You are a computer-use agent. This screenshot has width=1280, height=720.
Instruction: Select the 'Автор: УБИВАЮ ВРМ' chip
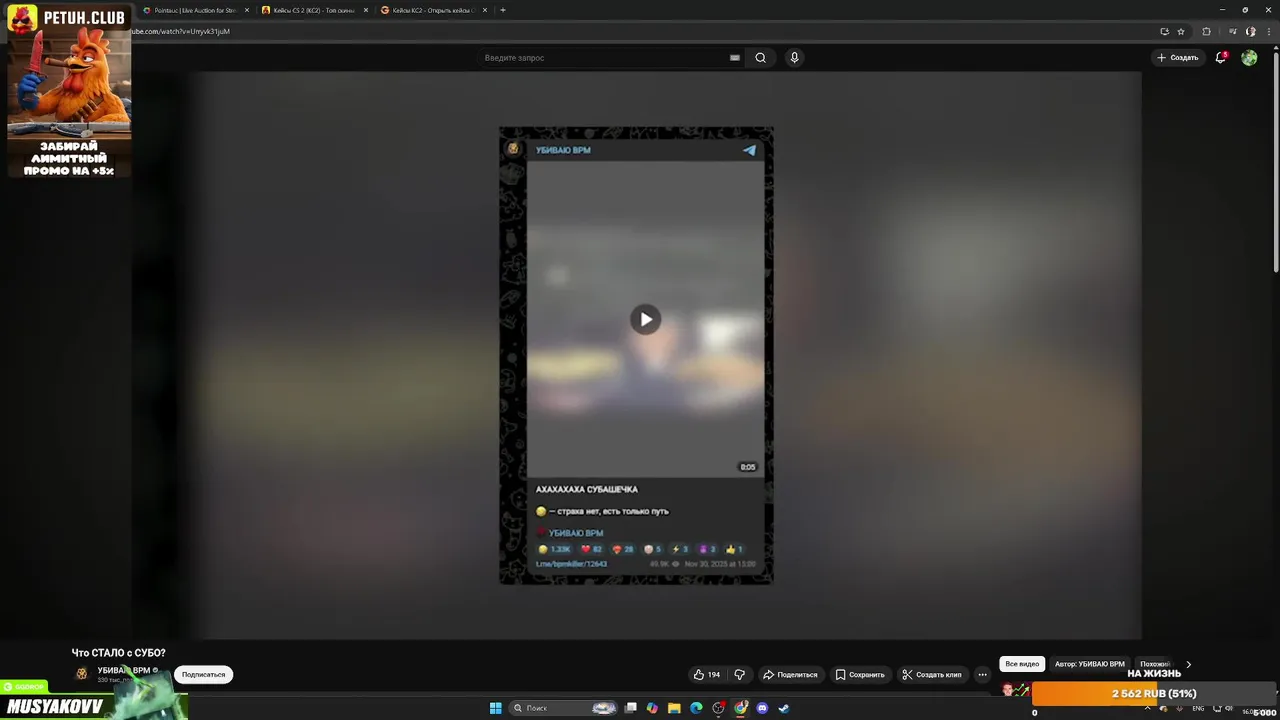pos(1090,664)
